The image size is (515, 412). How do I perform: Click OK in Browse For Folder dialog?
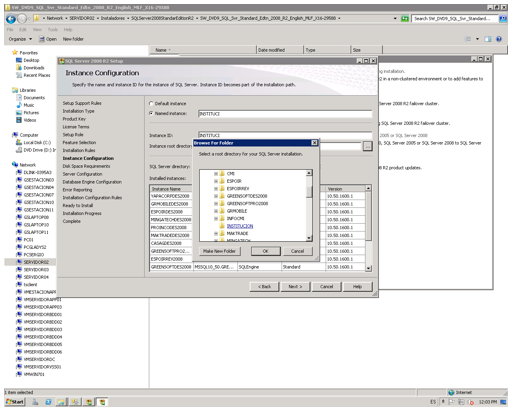click(266, 251)
